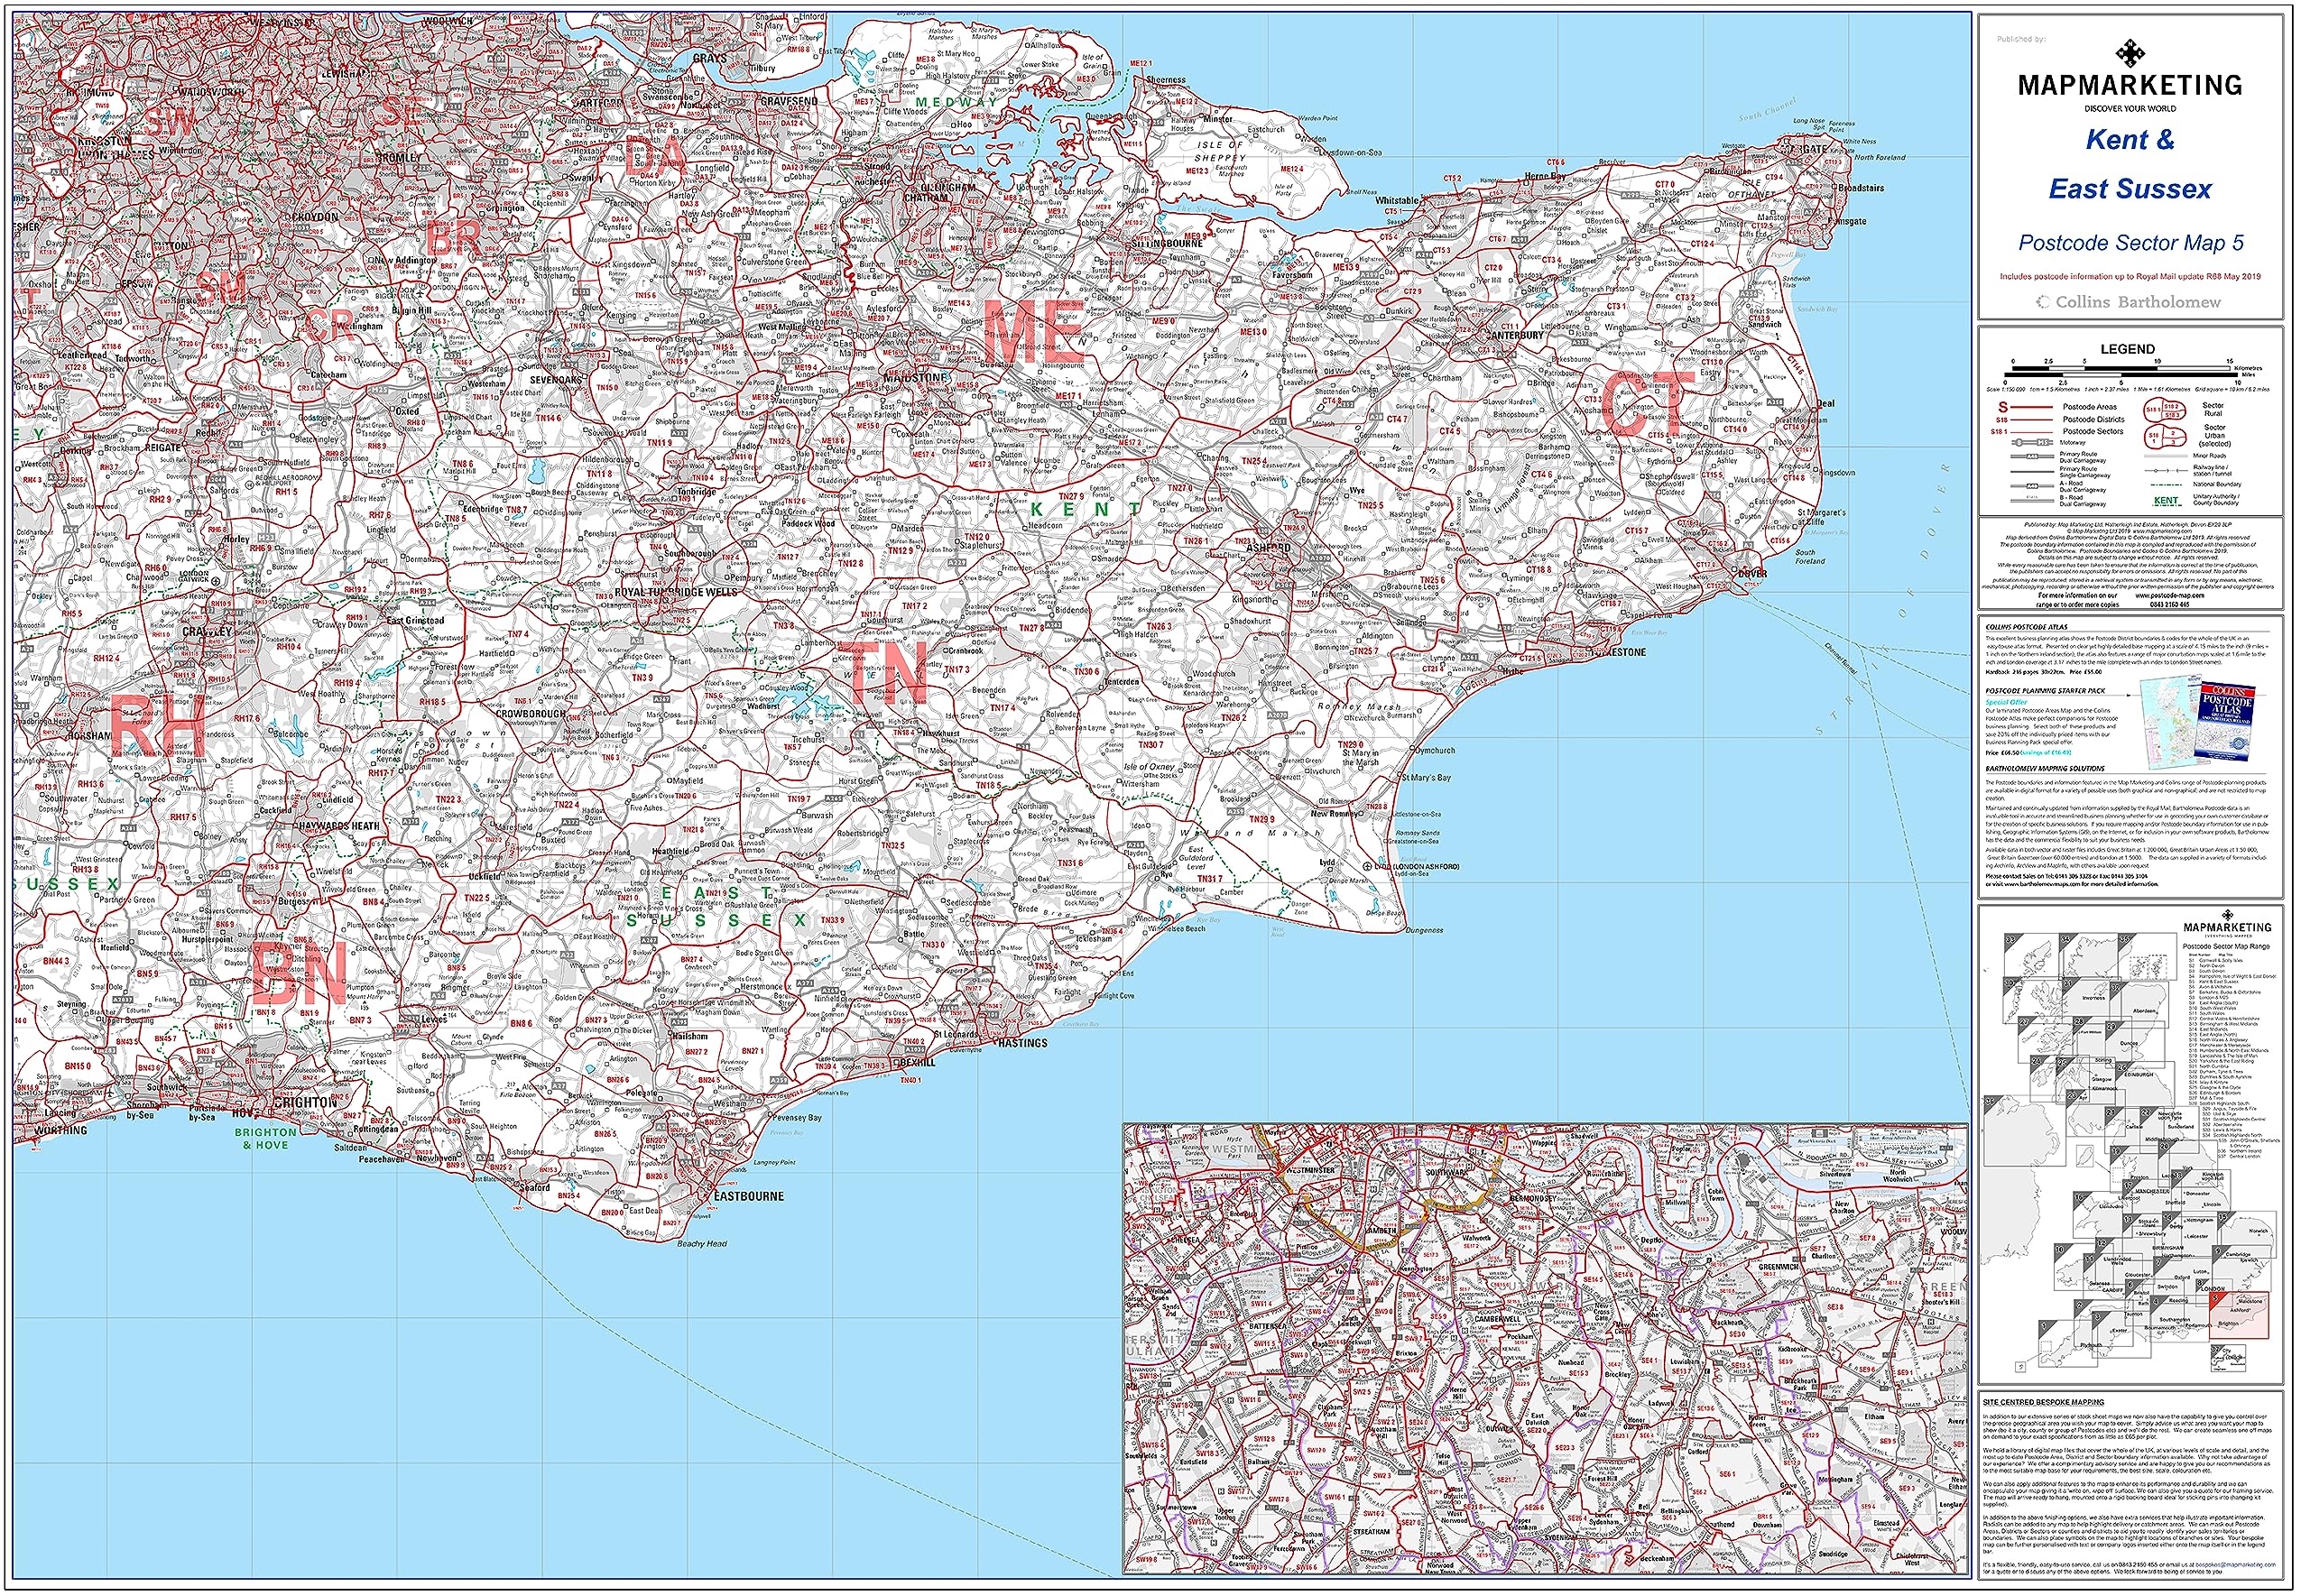
Task: Select the Railway line / station symbol in the legend
Action: (x=2166, y=471)
